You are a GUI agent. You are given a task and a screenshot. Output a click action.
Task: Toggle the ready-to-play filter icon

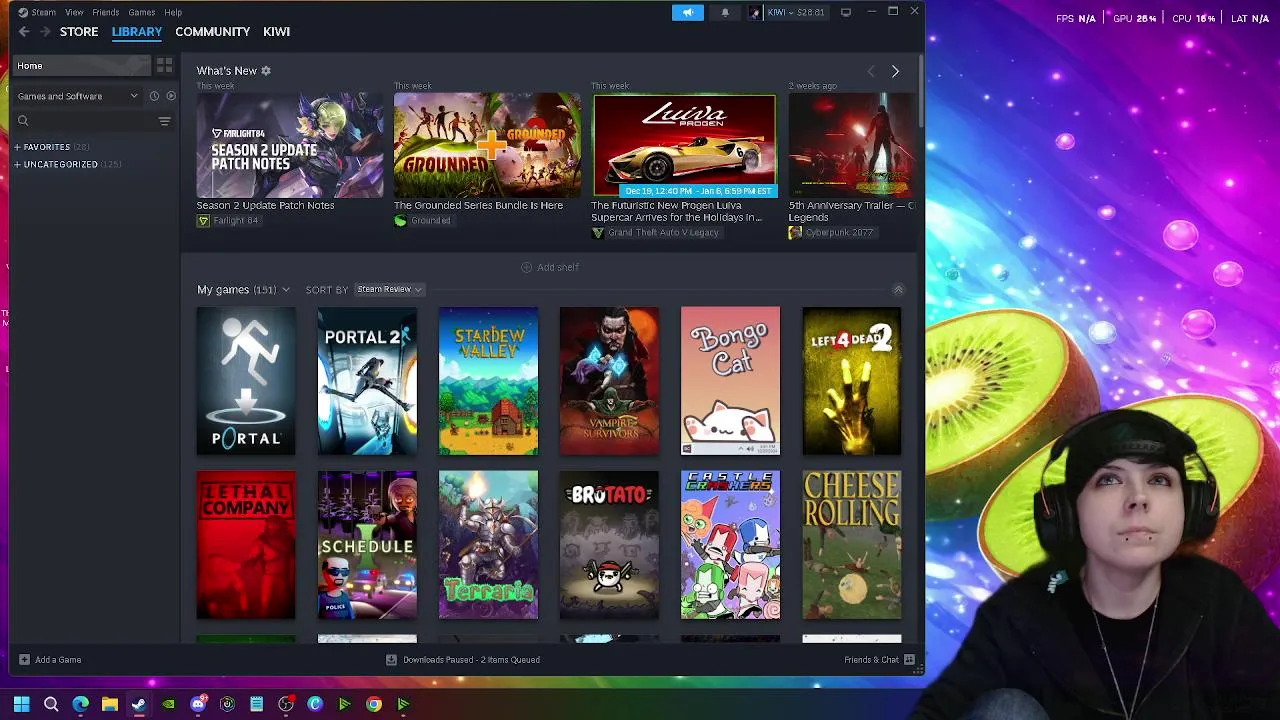[x=171, y=96]
